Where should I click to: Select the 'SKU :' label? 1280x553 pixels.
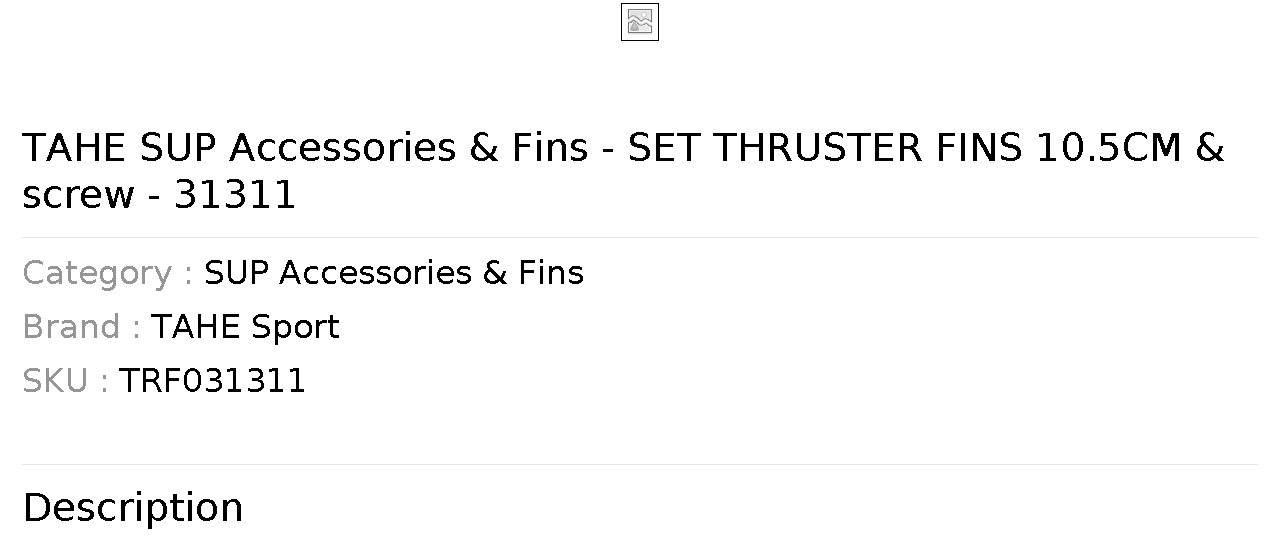(65, 381)
